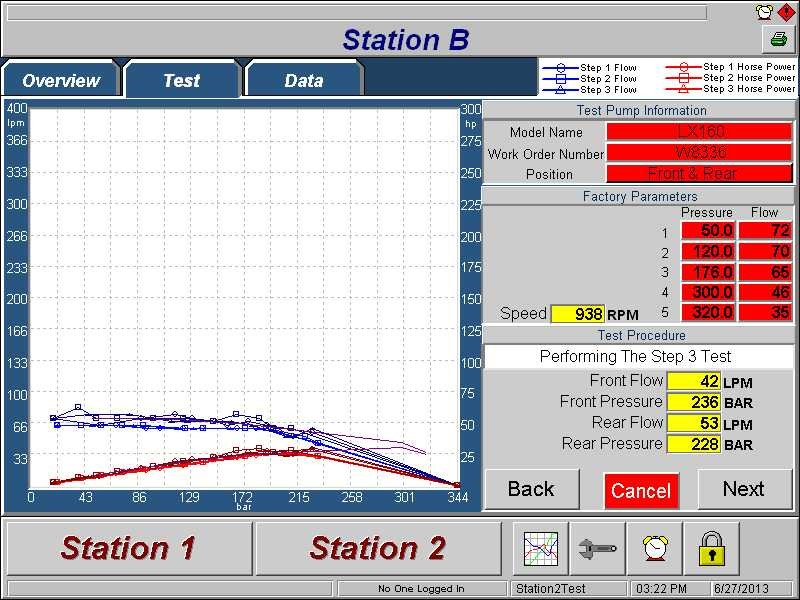Switch to Station 1

pyautogui.click(x=128, y=548)
